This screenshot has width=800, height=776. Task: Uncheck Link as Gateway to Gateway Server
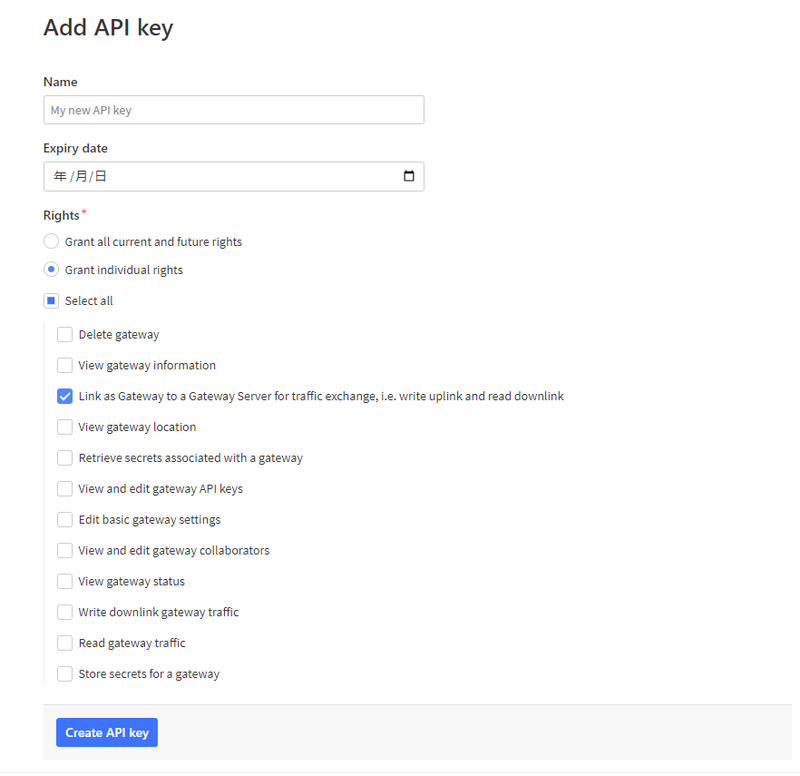click(65, 396)
